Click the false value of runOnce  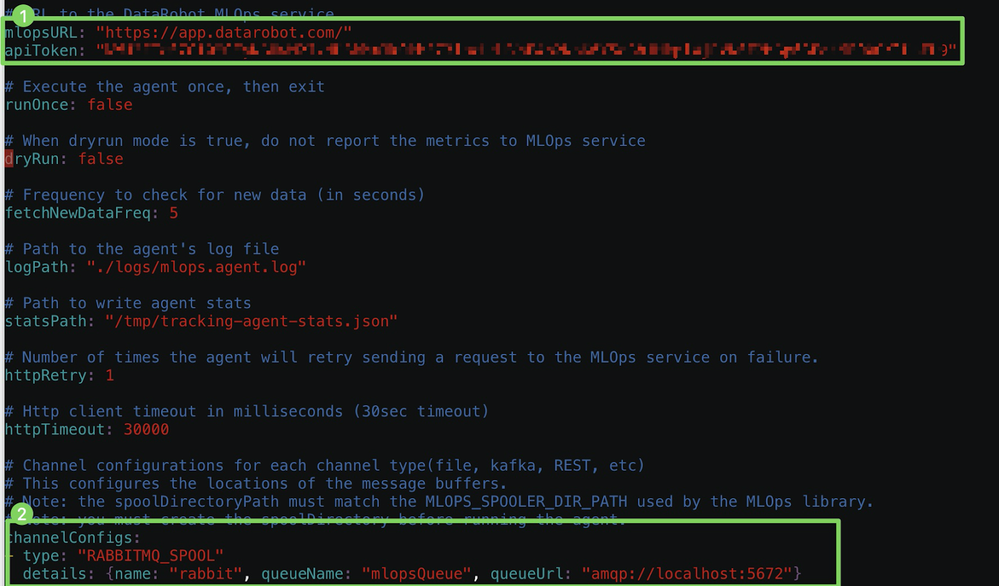[x=109, y=105]
